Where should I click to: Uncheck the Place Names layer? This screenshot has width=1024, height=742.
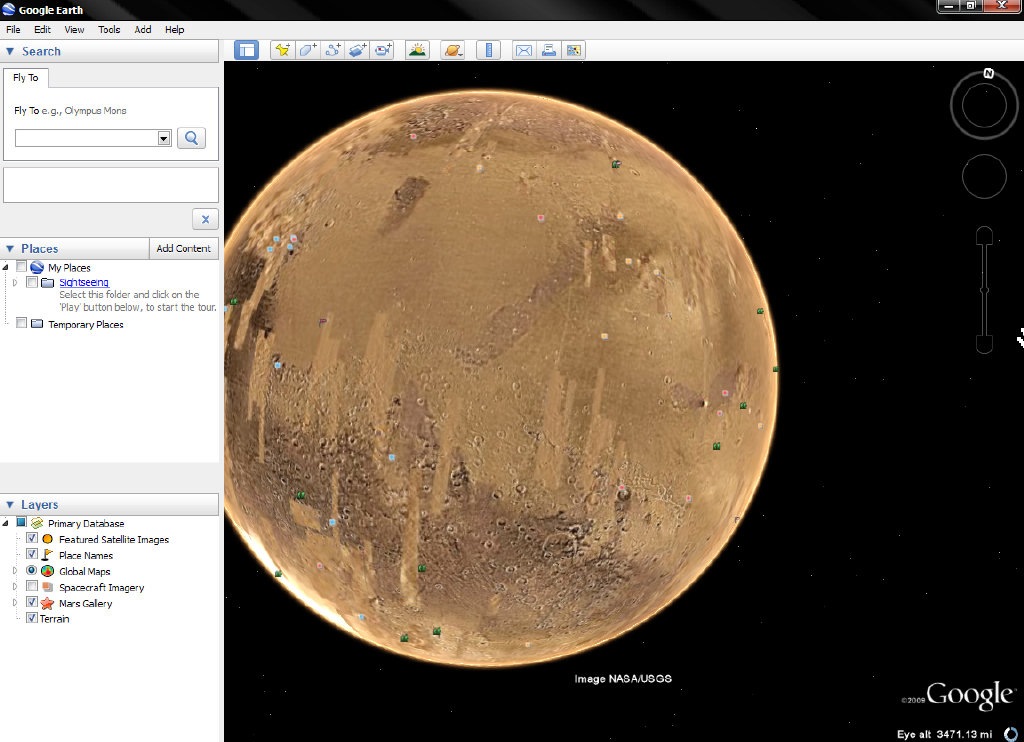pyautogui.click(x=31, y=554)
